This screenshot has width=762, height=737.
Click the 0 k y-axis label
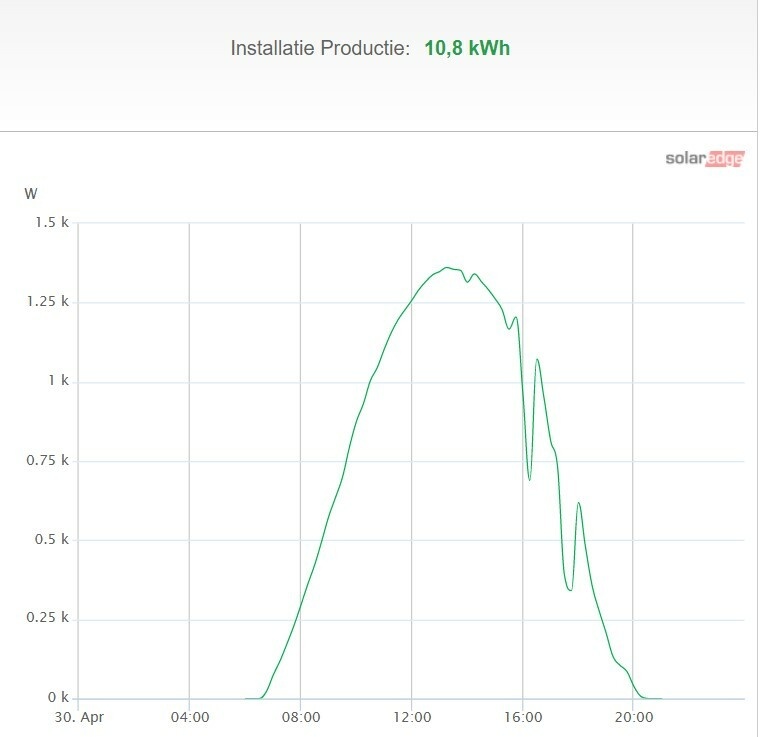pos(58,698)
